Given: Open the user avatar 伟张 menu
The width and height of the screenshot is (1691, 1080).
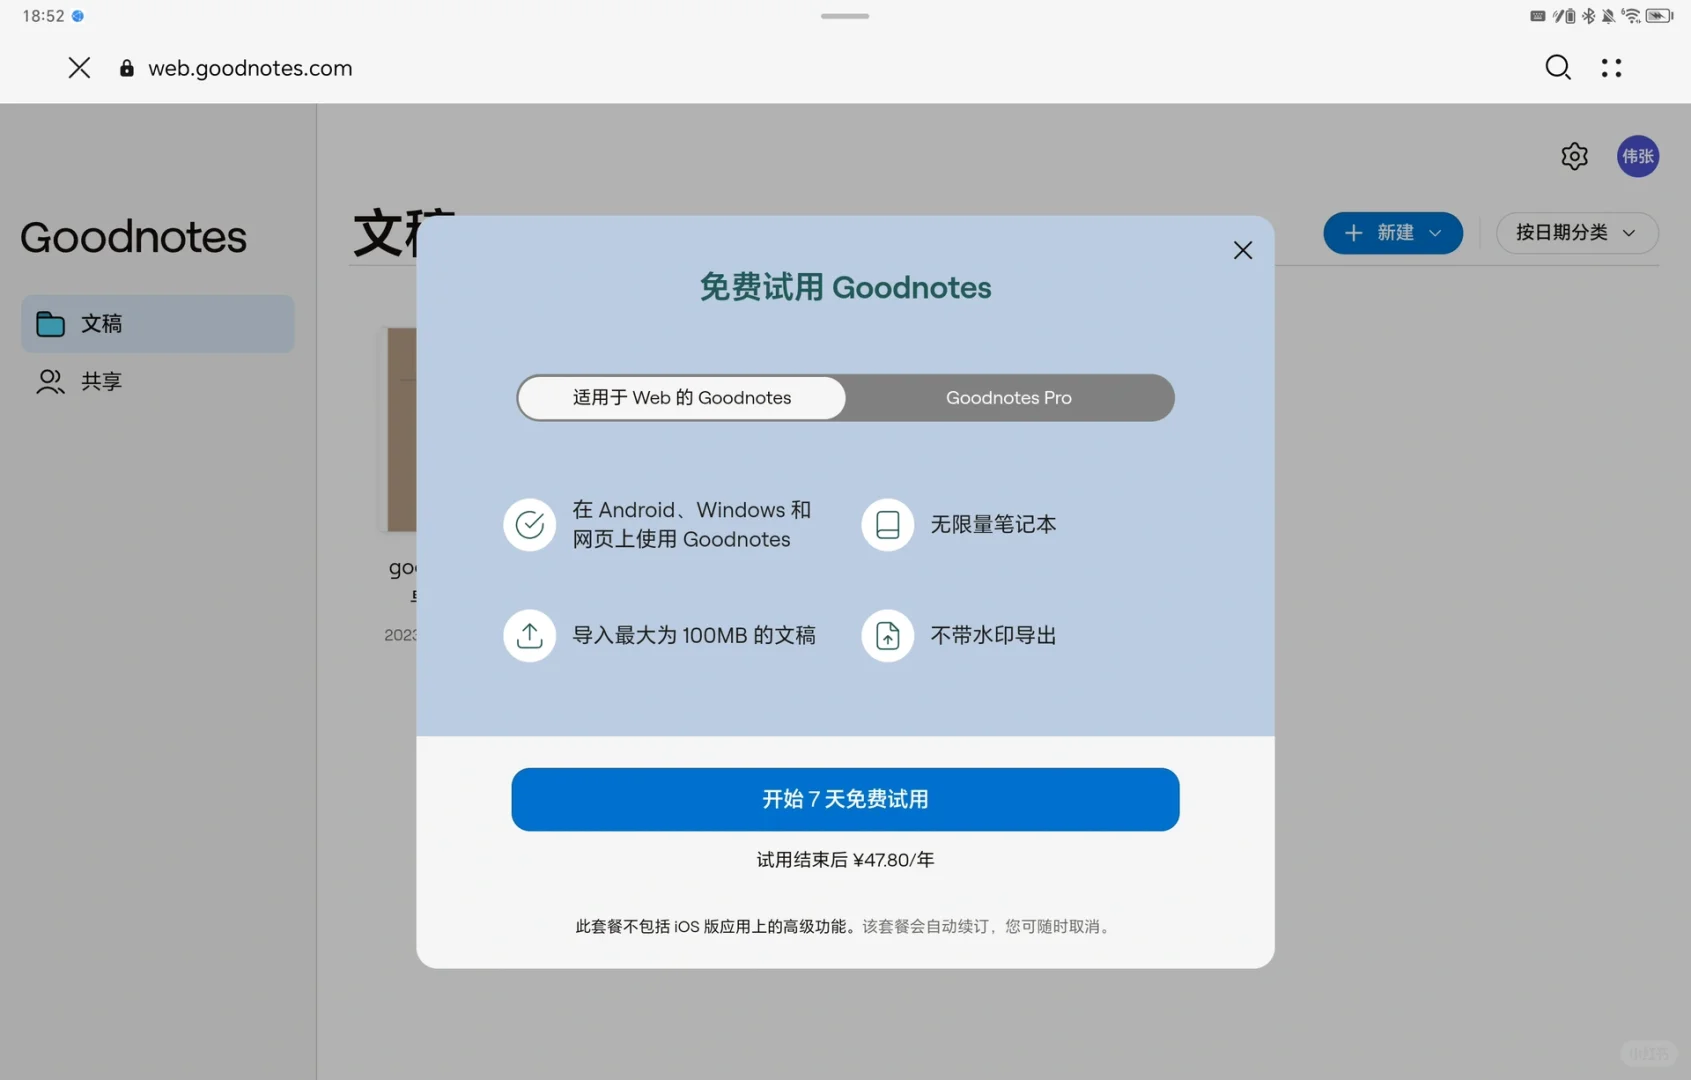Looking at the screenshot, I should [1638, 156].
